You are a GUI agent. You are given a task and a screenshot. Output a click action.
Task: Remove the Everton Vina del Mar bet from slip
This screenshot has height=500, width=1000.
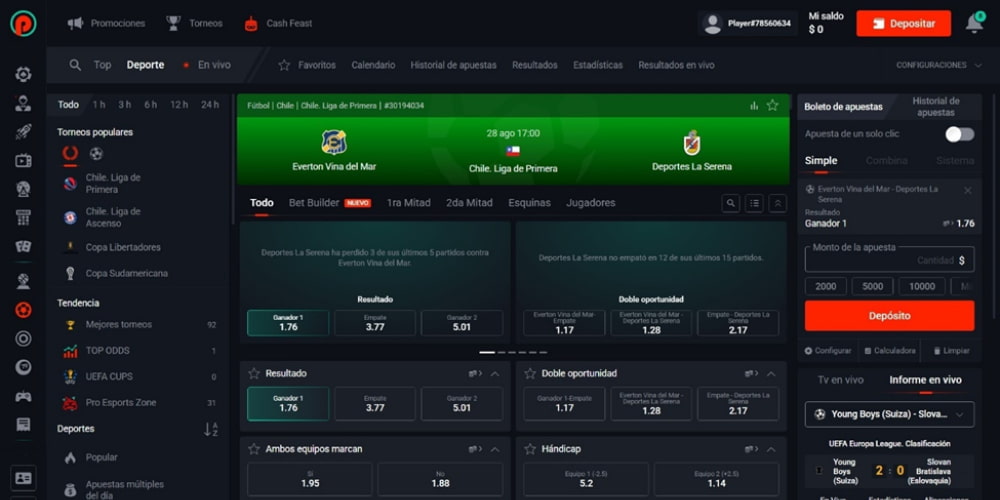point(967,190)
